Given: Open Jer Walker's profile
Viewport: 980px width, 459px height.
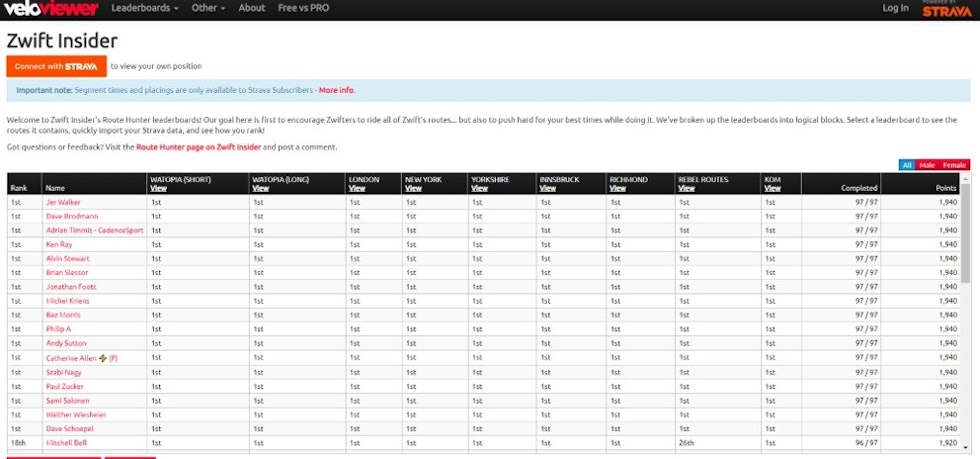Looking at the screenshot, I should [63, 202].
